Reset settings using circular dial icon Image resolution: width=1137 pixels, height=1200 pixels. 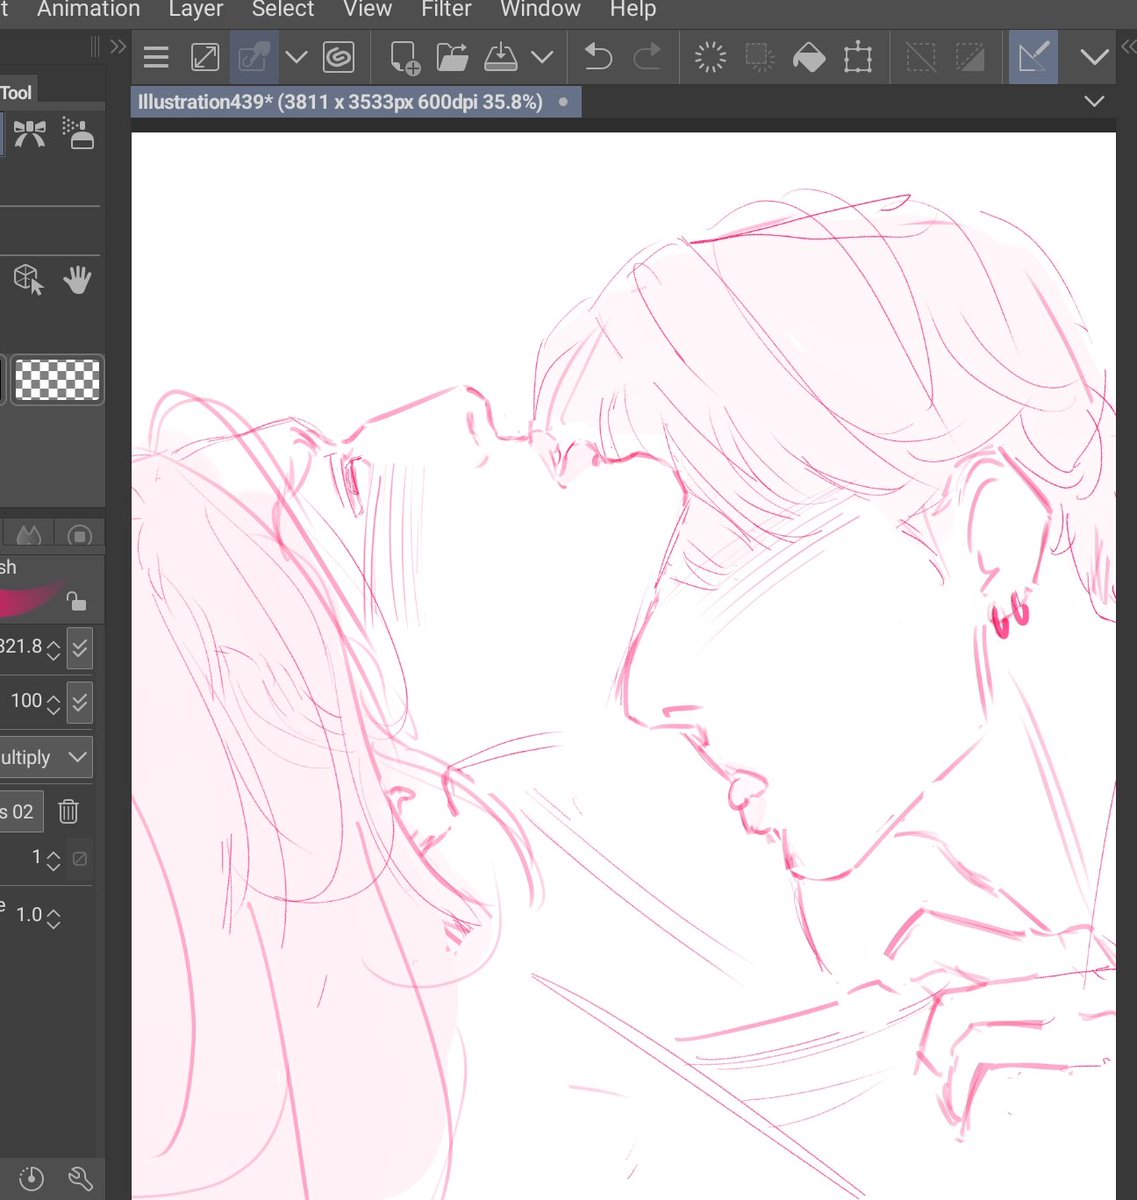pyautogui.click(x=31, y=1178)
